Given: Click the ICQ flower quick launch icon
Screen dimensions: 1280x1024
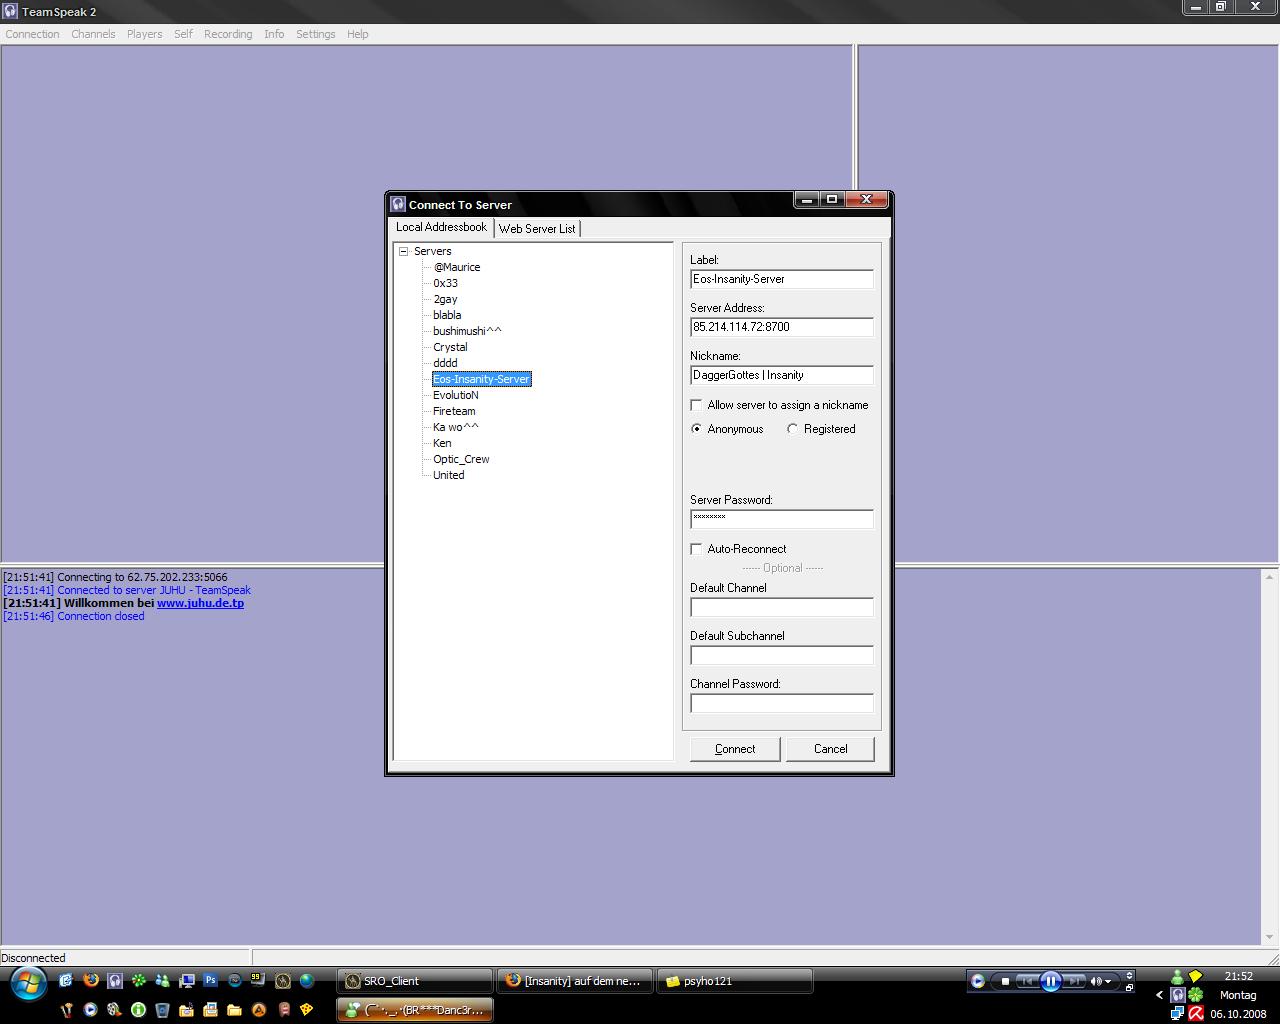Looking at the screenshot, I should (x=139, y=981).
